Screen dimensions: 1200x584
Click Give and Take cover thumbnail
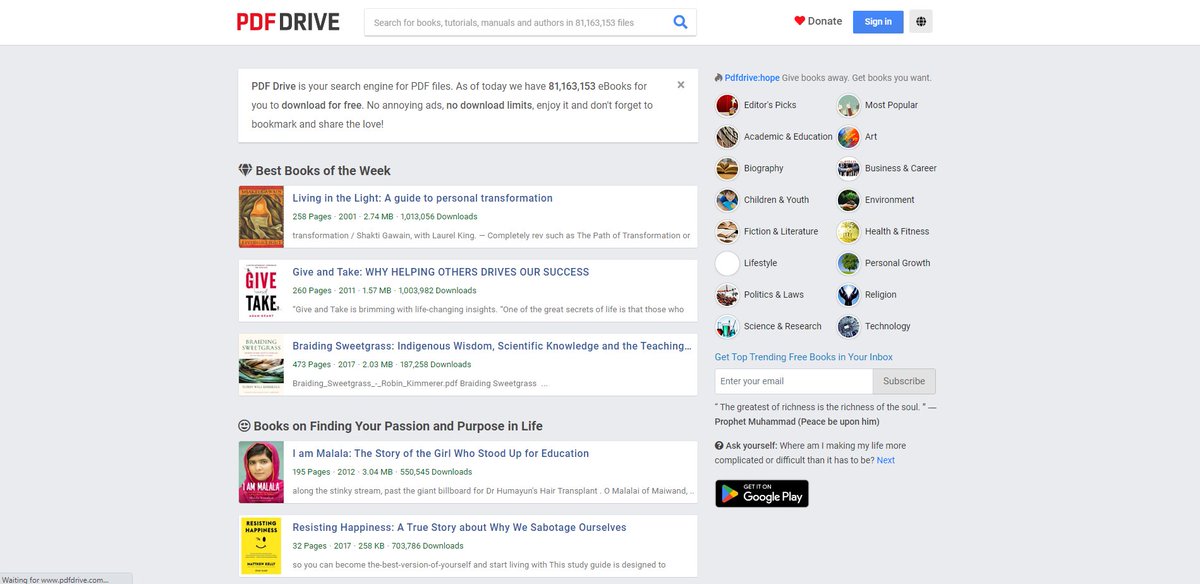[x=261, y=291]
